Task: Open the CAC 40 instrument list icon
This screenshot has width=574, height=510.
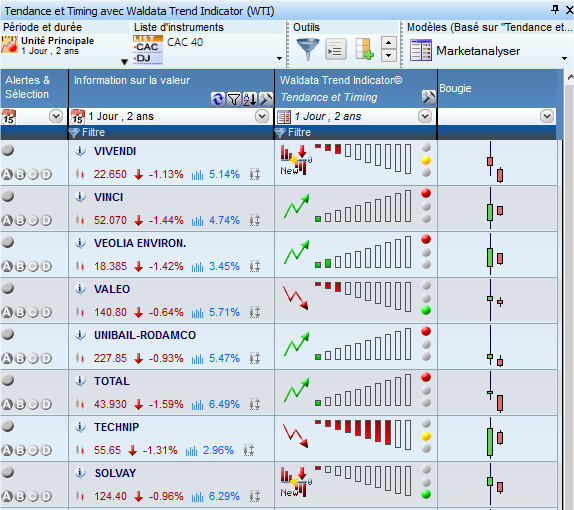Action: [148, 49]
